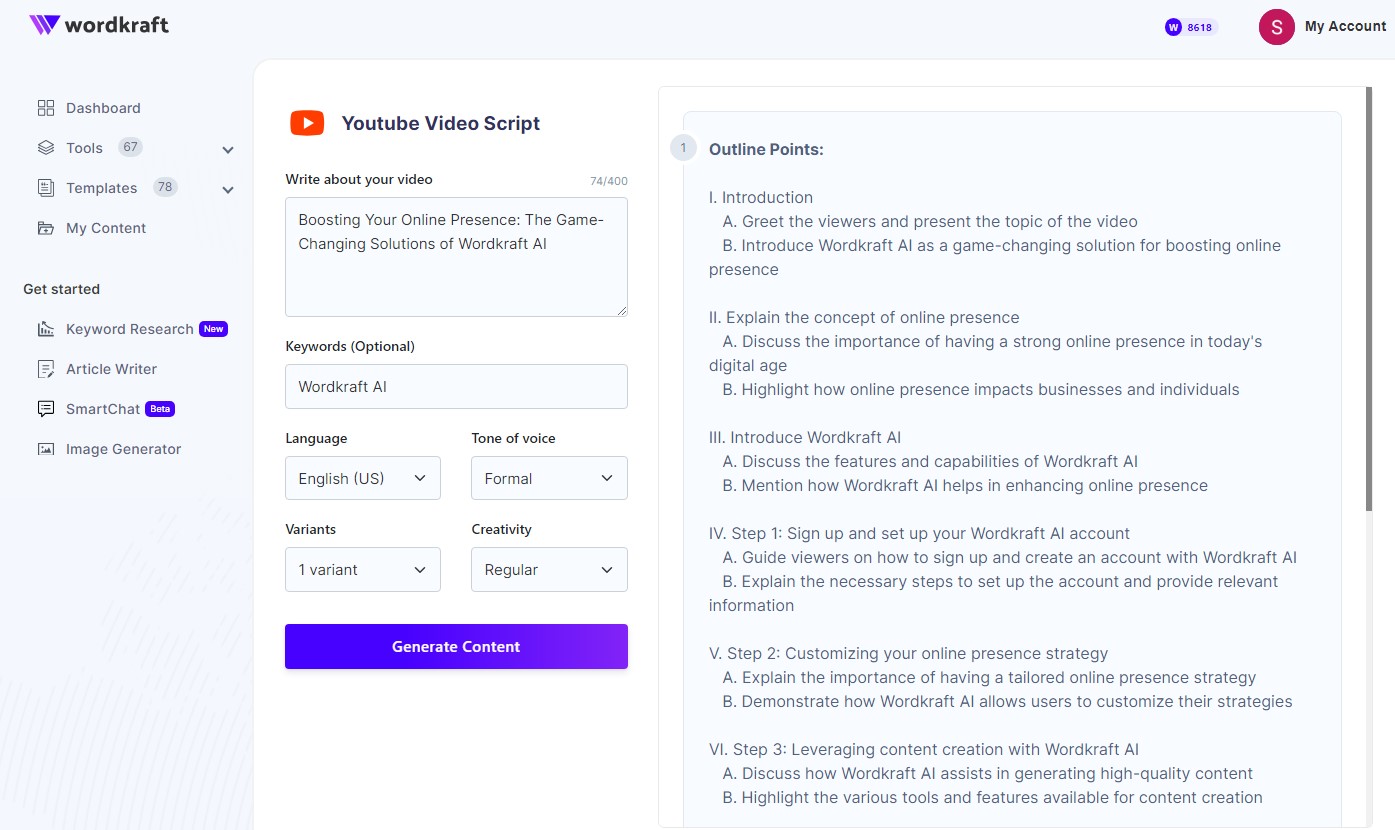Viewport: 1395px width, 830px height.
Task: Click inside the Keywords input field
Action: 456,386
